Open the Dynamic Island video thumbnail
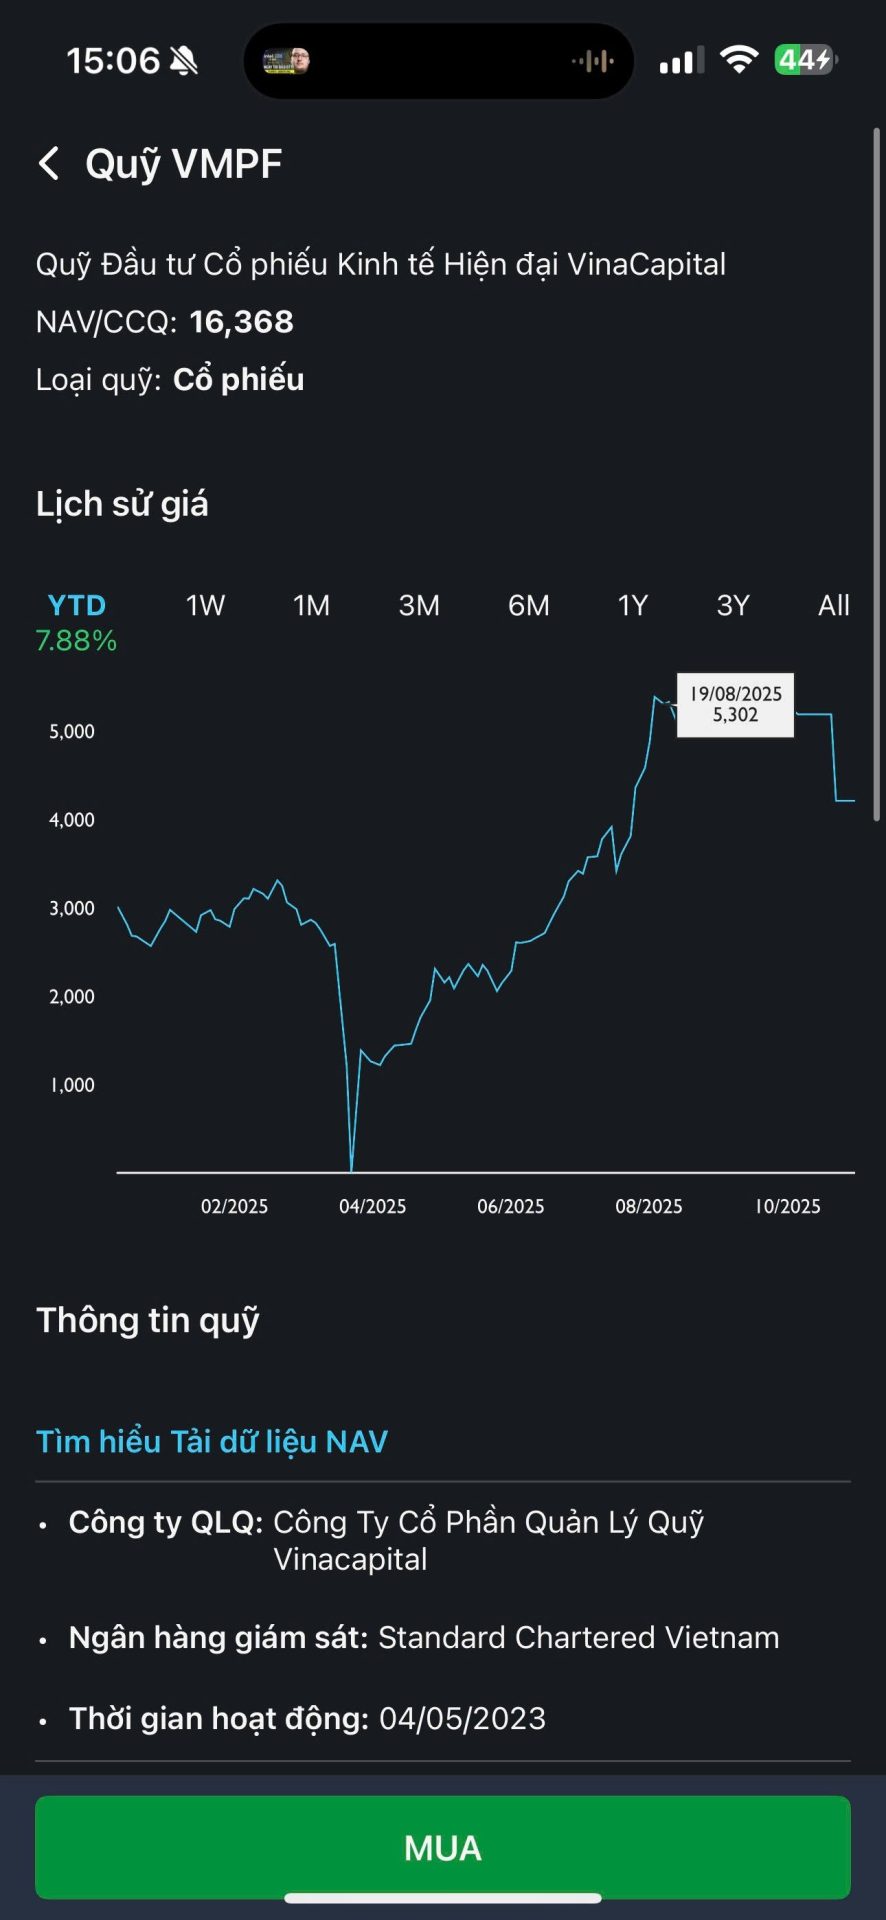This screenshot has width=886, height=1920. click(286, 61)
